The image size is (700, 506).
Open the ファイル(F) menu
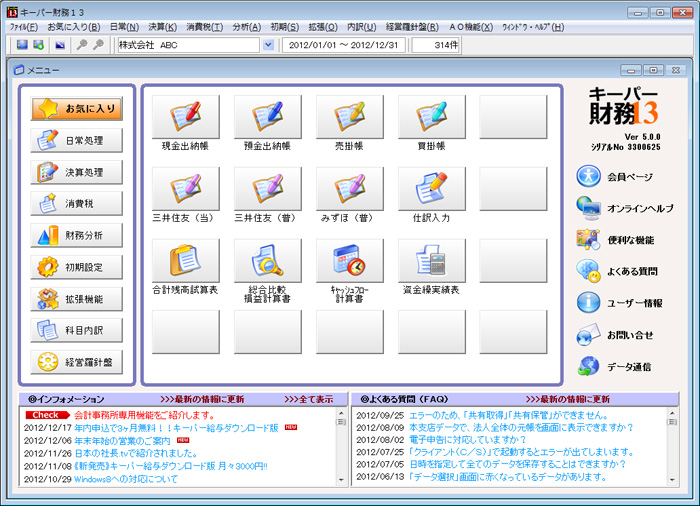click(24, 27)
